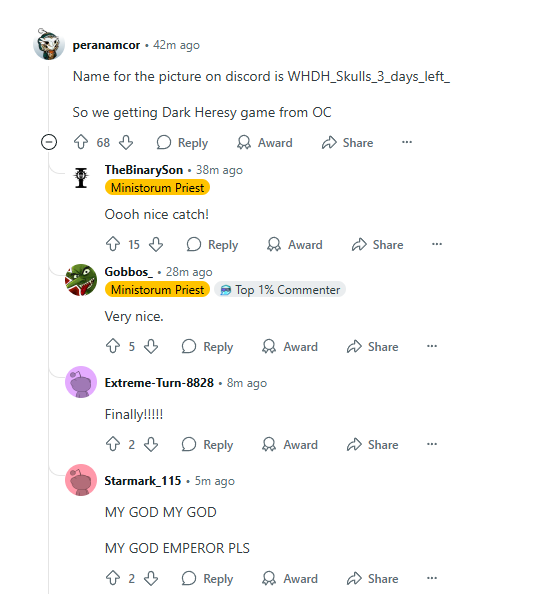This screenshot has height=594, width=558.
Task: View Gobbos_'s green ork avatar
Action: [x=81, y=280]
